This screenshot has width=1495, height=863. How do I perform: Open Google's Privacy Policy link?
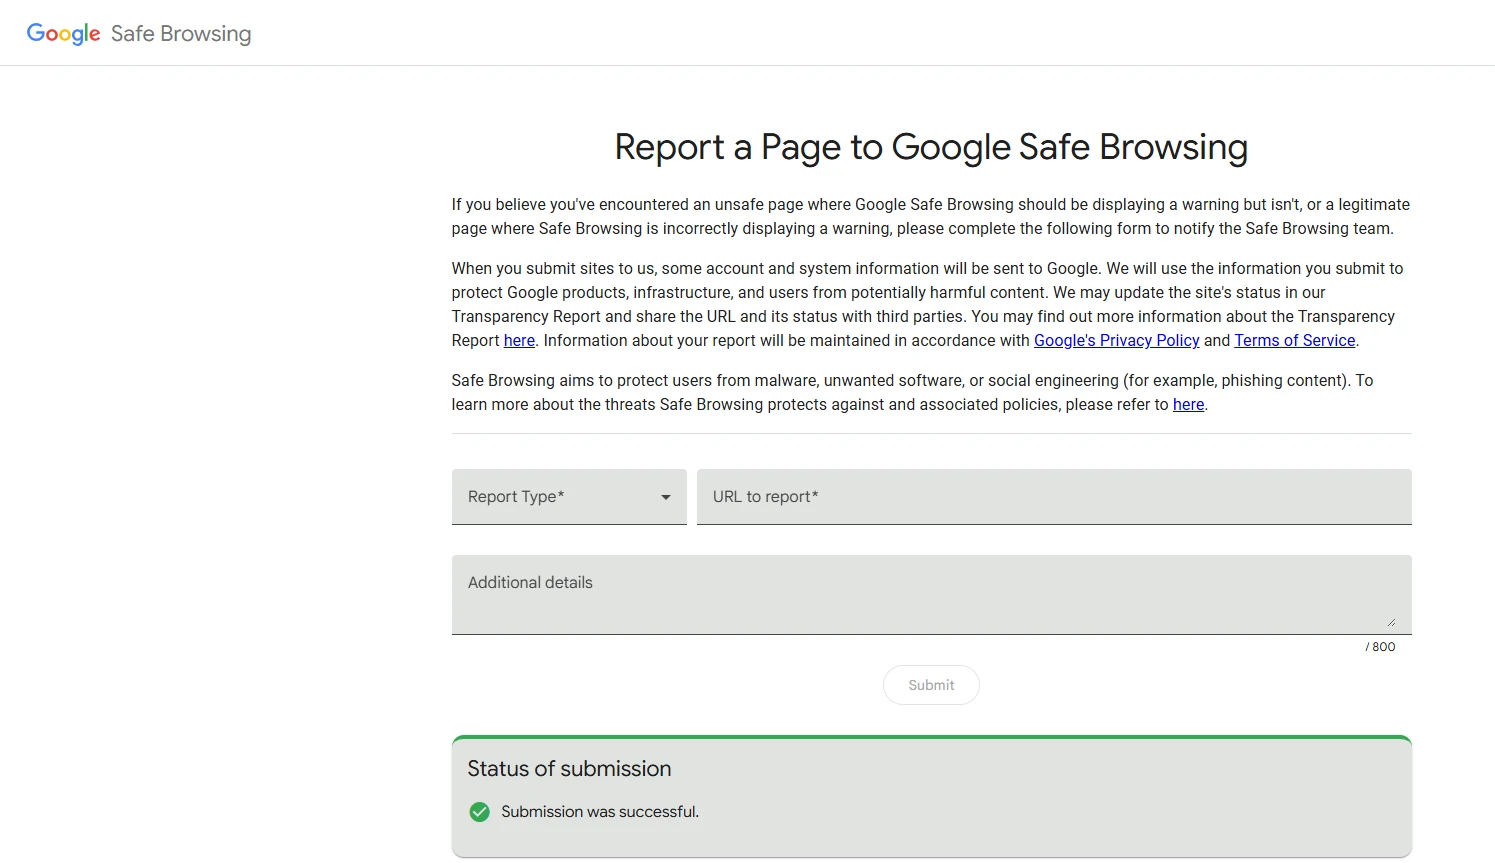click(x=1116, y=340)
